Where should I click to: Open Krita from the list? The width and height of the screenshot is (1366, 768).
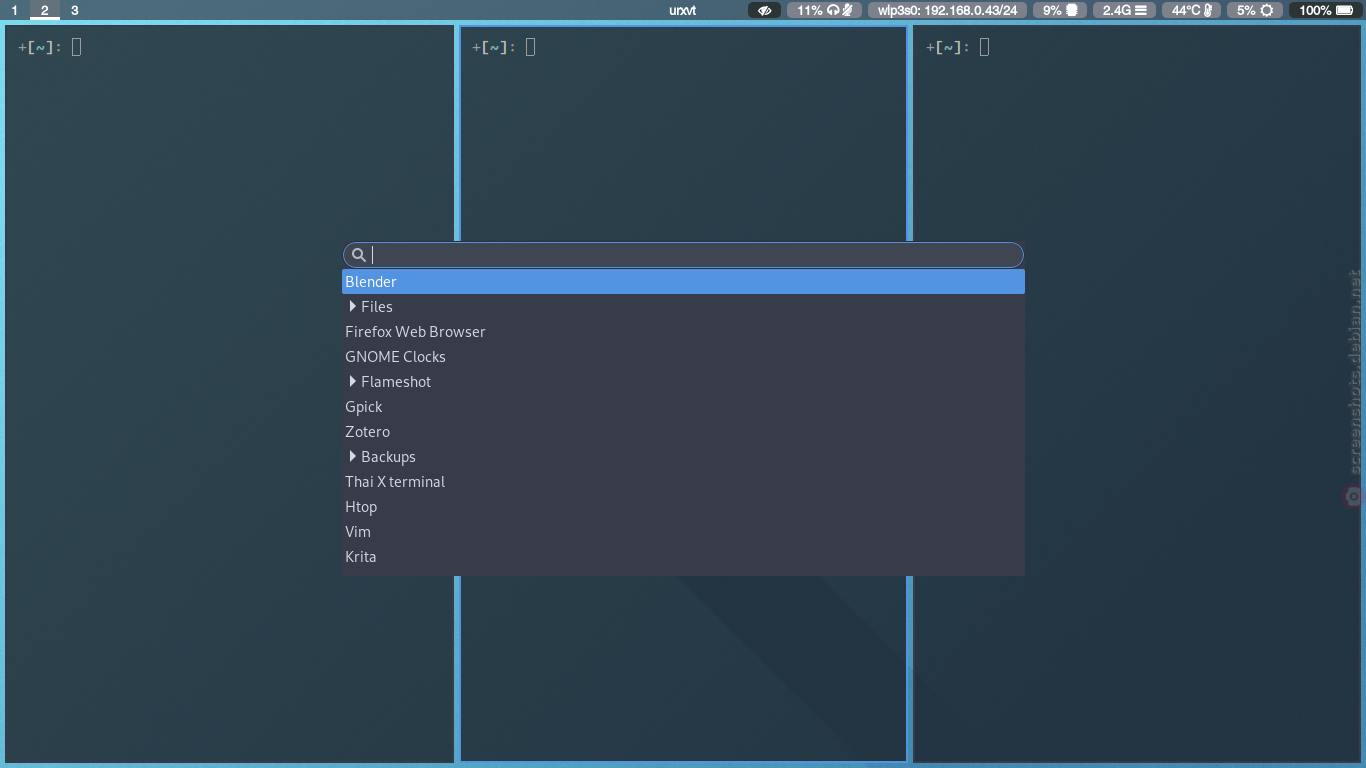683,557
